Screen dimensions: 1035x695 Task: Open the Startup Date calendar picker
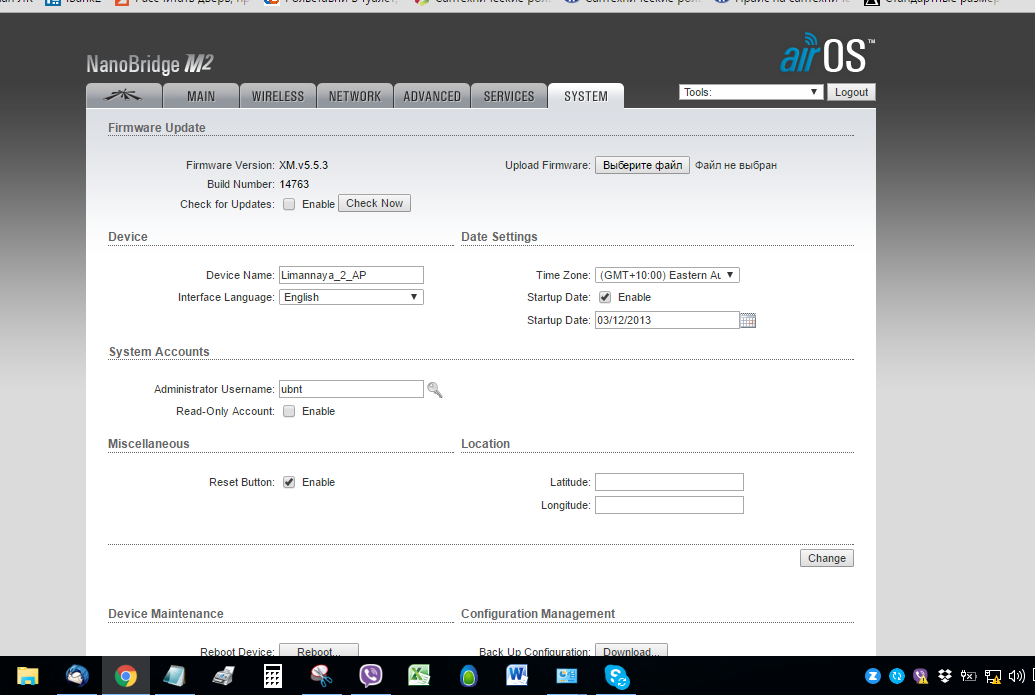click(x=748, y=321)
